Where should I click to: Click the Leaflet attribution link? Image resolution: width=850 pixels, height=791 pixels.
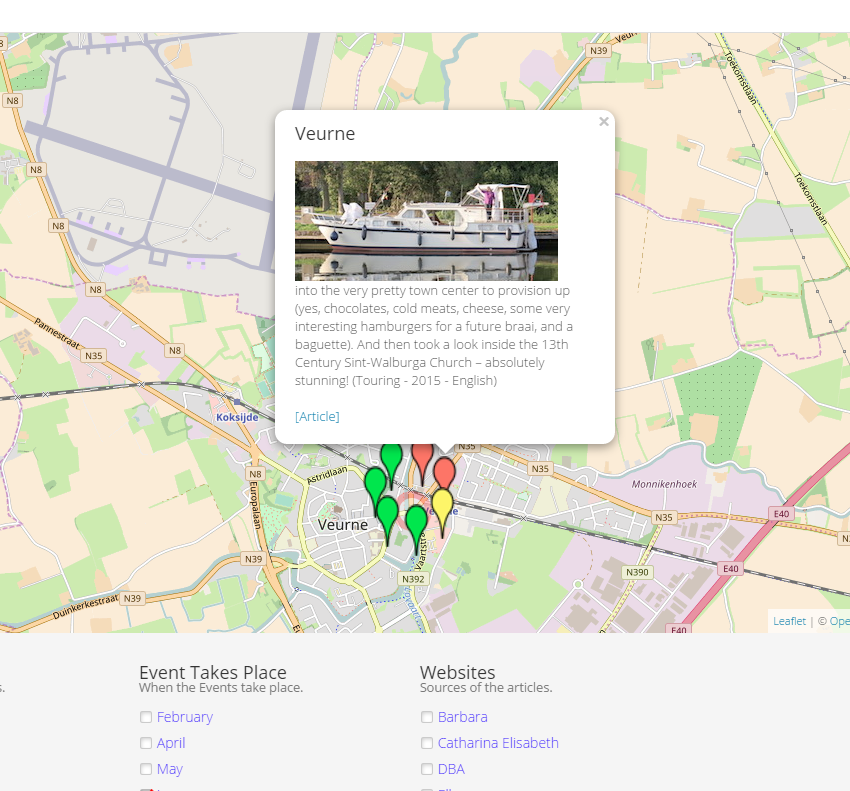[789, 621]
